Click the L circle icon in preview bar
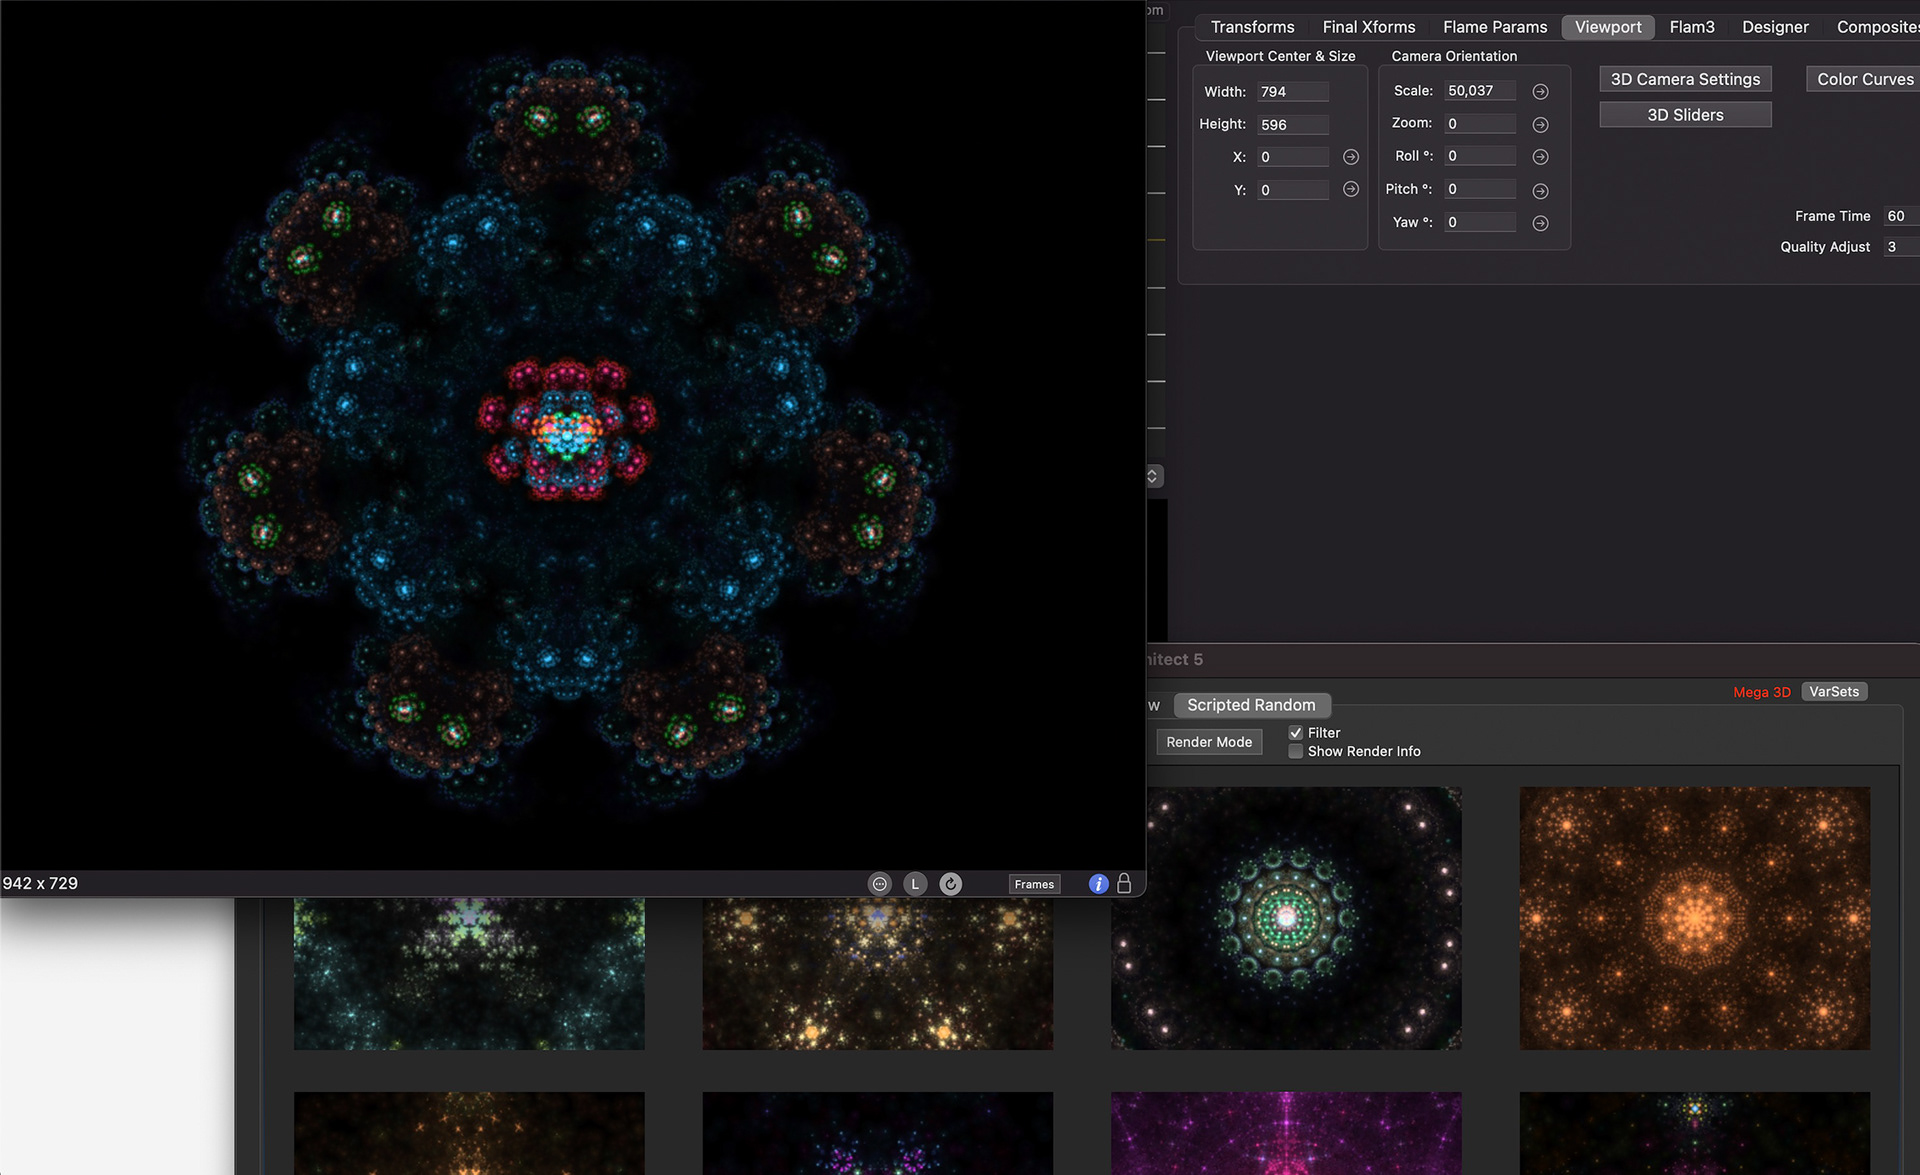Screen dimensions: 1920x1175 pyautogui.click(x=915, y=884)
